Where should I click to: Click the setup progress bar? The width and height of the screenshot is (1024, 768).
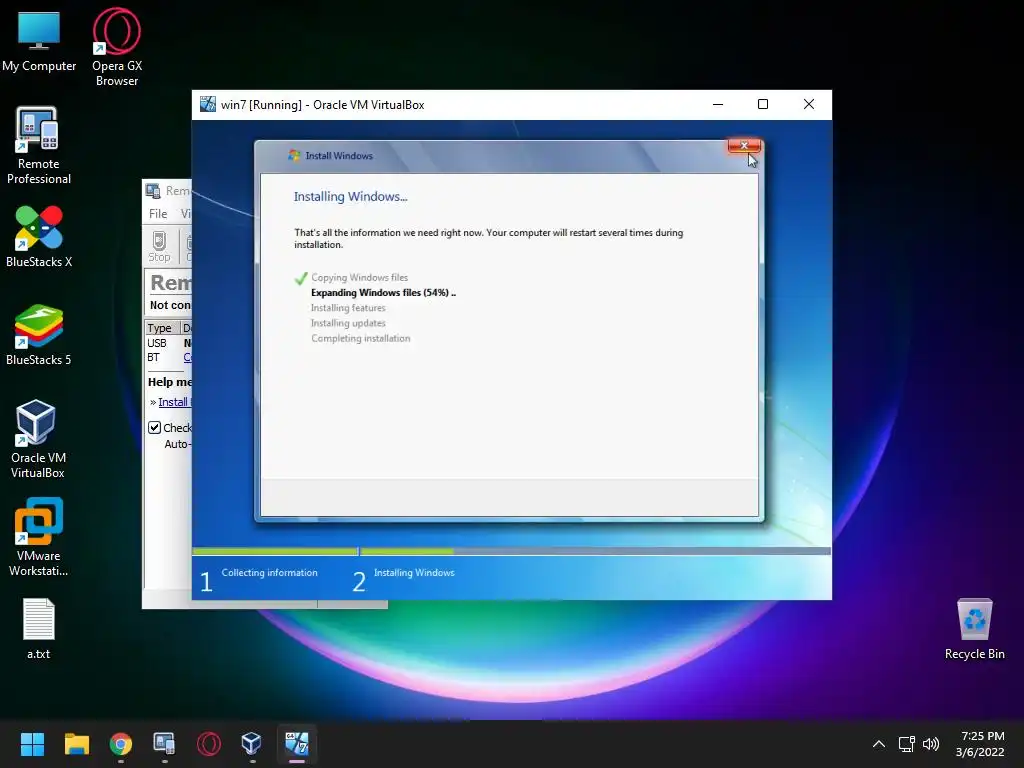(x=511, y=551)
